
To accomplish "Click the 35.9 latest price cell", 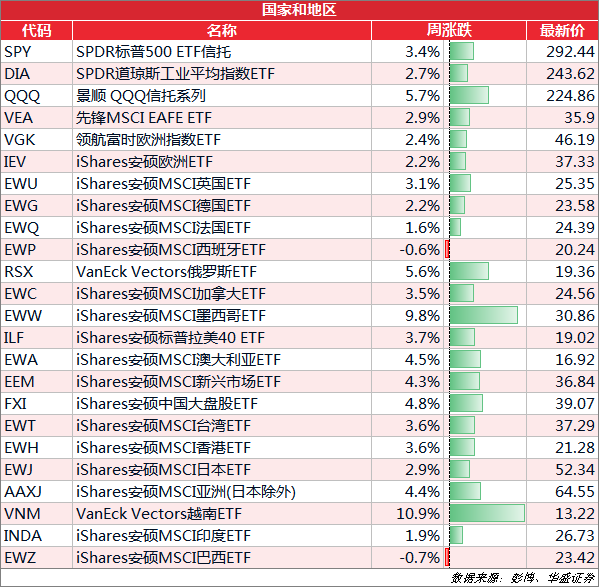I will pyautogui.click(x=562, y=117).
